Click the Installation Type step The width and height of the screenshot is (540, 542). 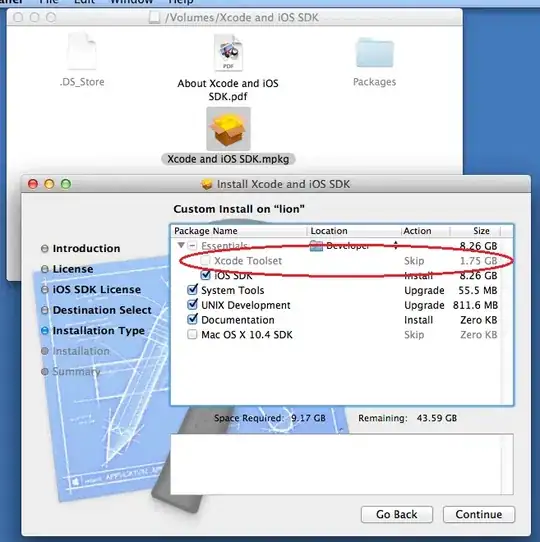coord(99,331)
